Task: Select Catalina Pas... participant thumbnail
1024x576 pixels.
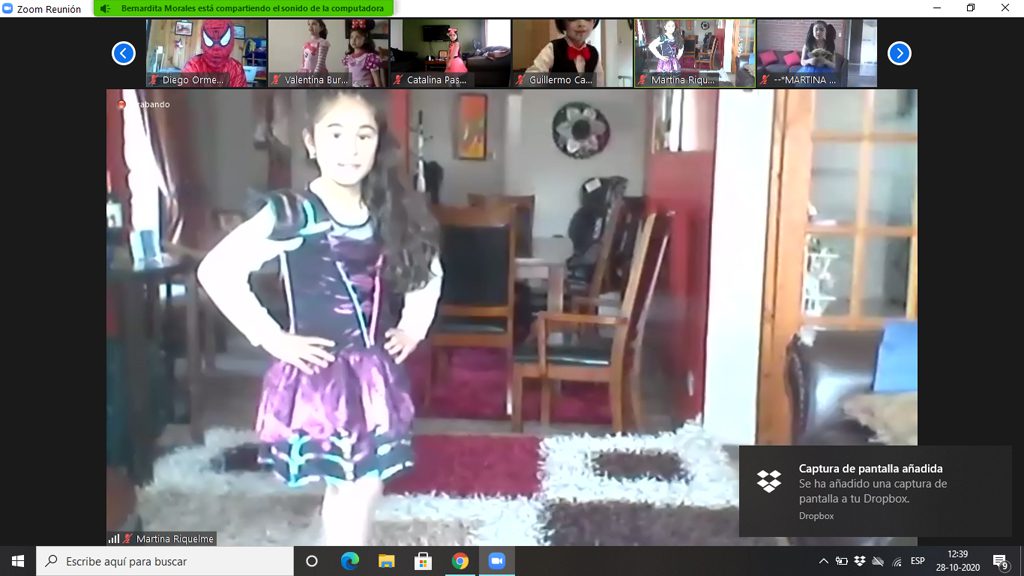Action: (450, 53)
